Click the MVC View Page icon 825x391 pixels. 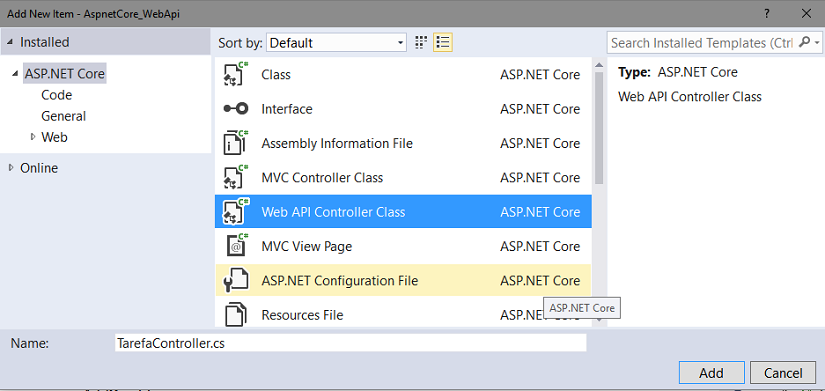(236, 246)
